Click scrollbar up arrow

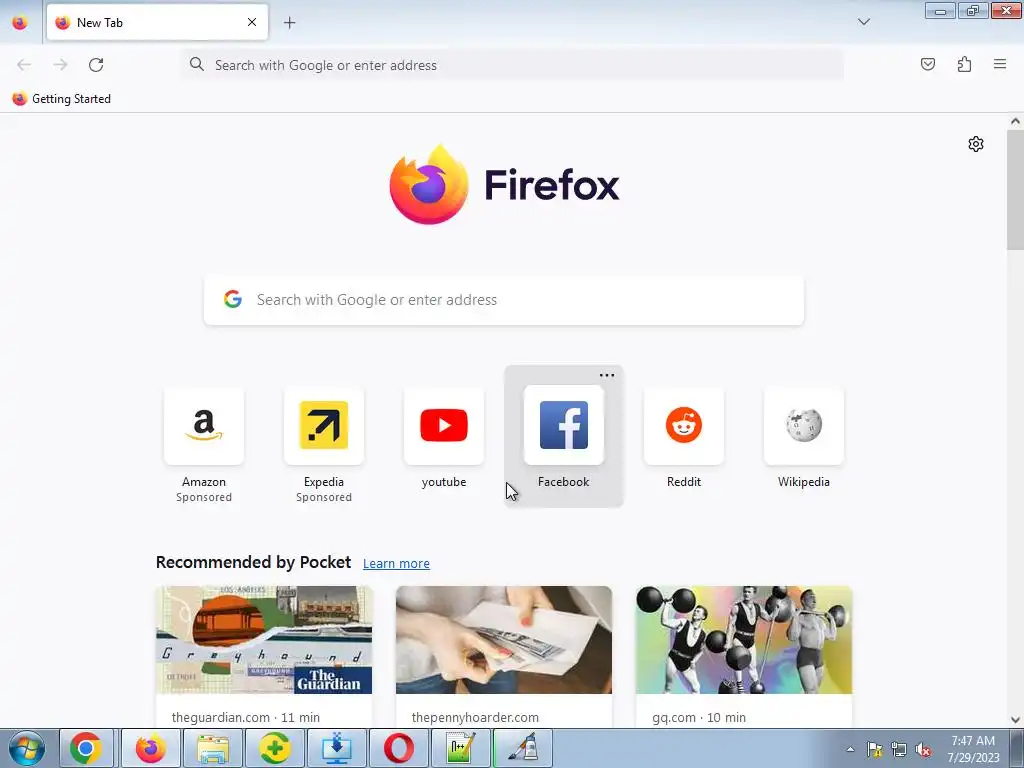point(1015,121)
